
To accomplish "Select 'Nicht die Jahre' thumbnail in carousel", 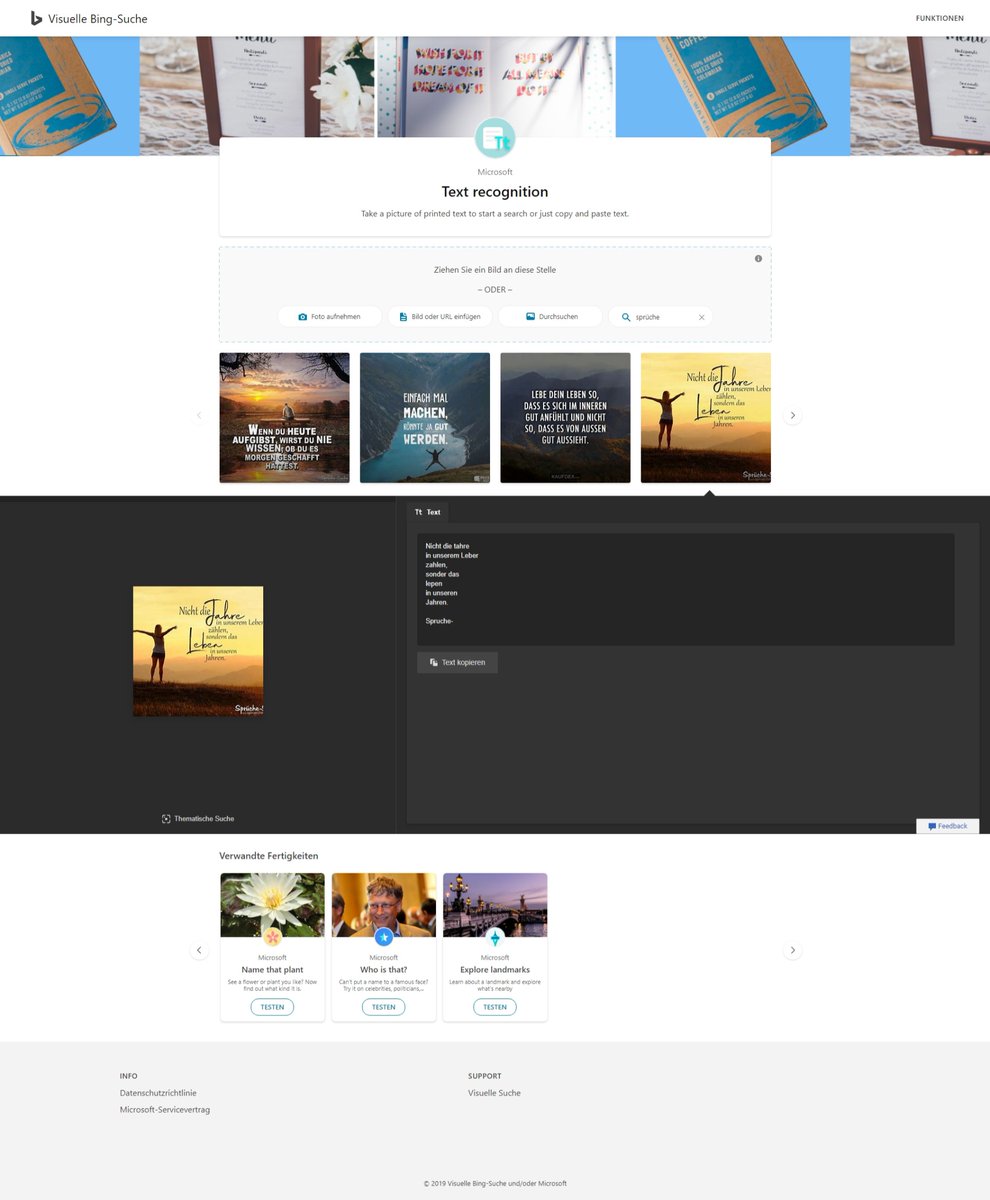I will (x=706, y=418).
